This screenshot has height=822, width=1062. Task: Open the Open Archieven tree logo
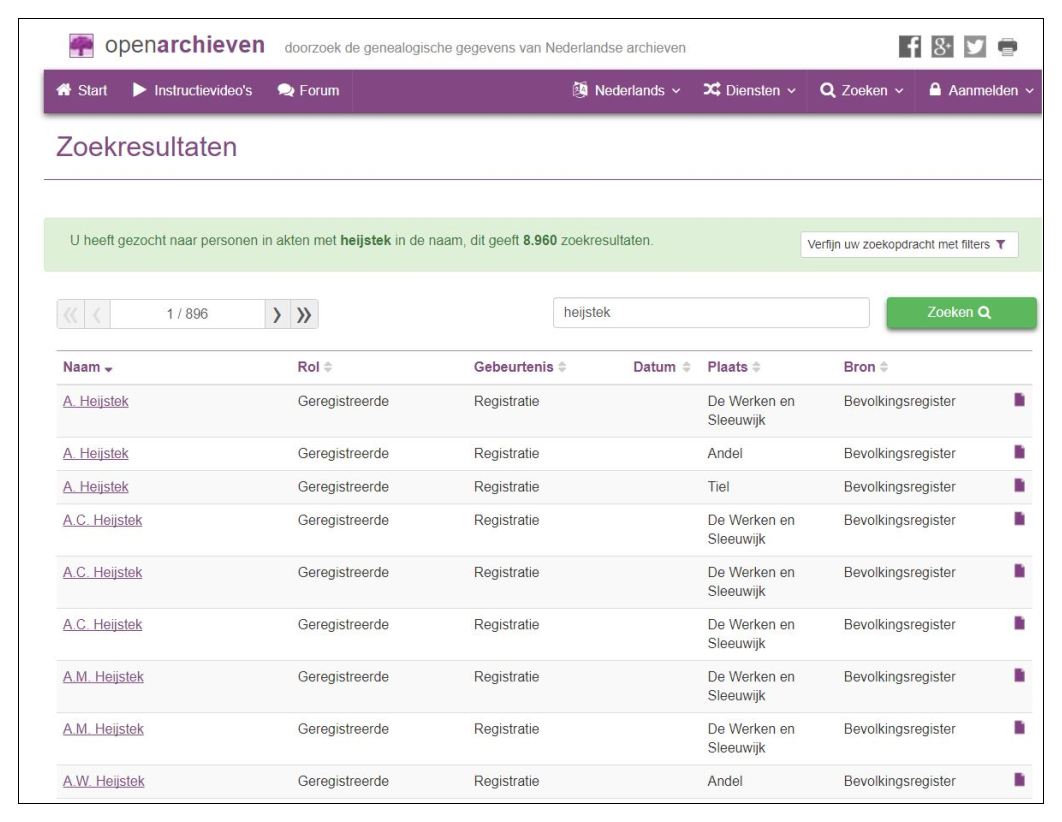click(81, 46)
